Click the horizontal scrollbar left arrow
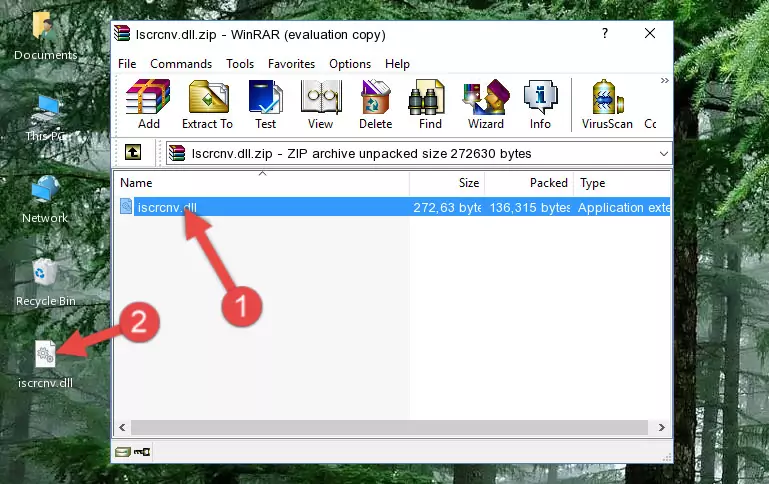 123,427
